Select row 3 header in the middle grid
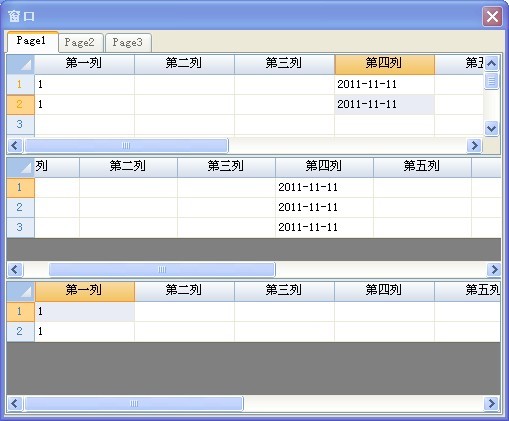 point(20,228)
